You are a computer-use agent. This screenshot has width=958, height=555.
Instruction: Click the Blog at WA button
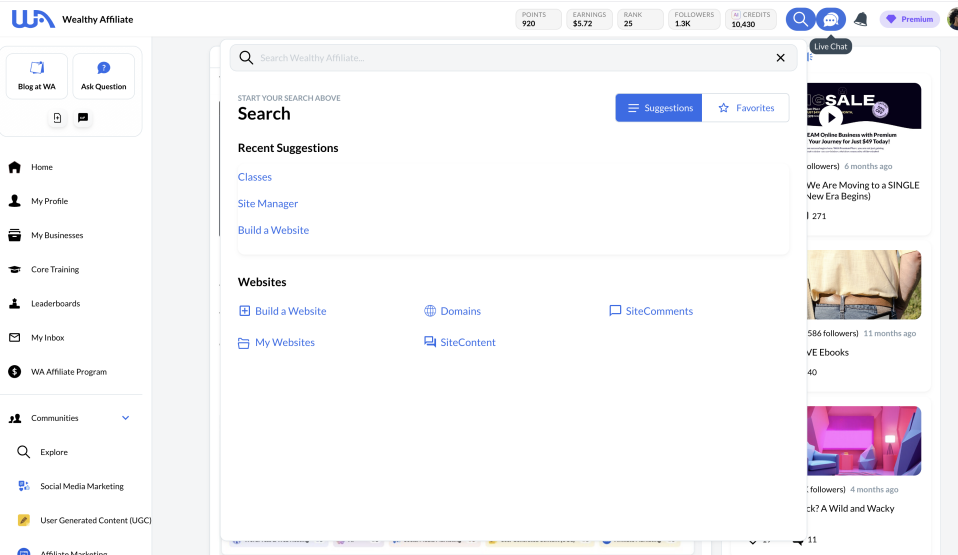pyautogui.click(x=37, y=76)
